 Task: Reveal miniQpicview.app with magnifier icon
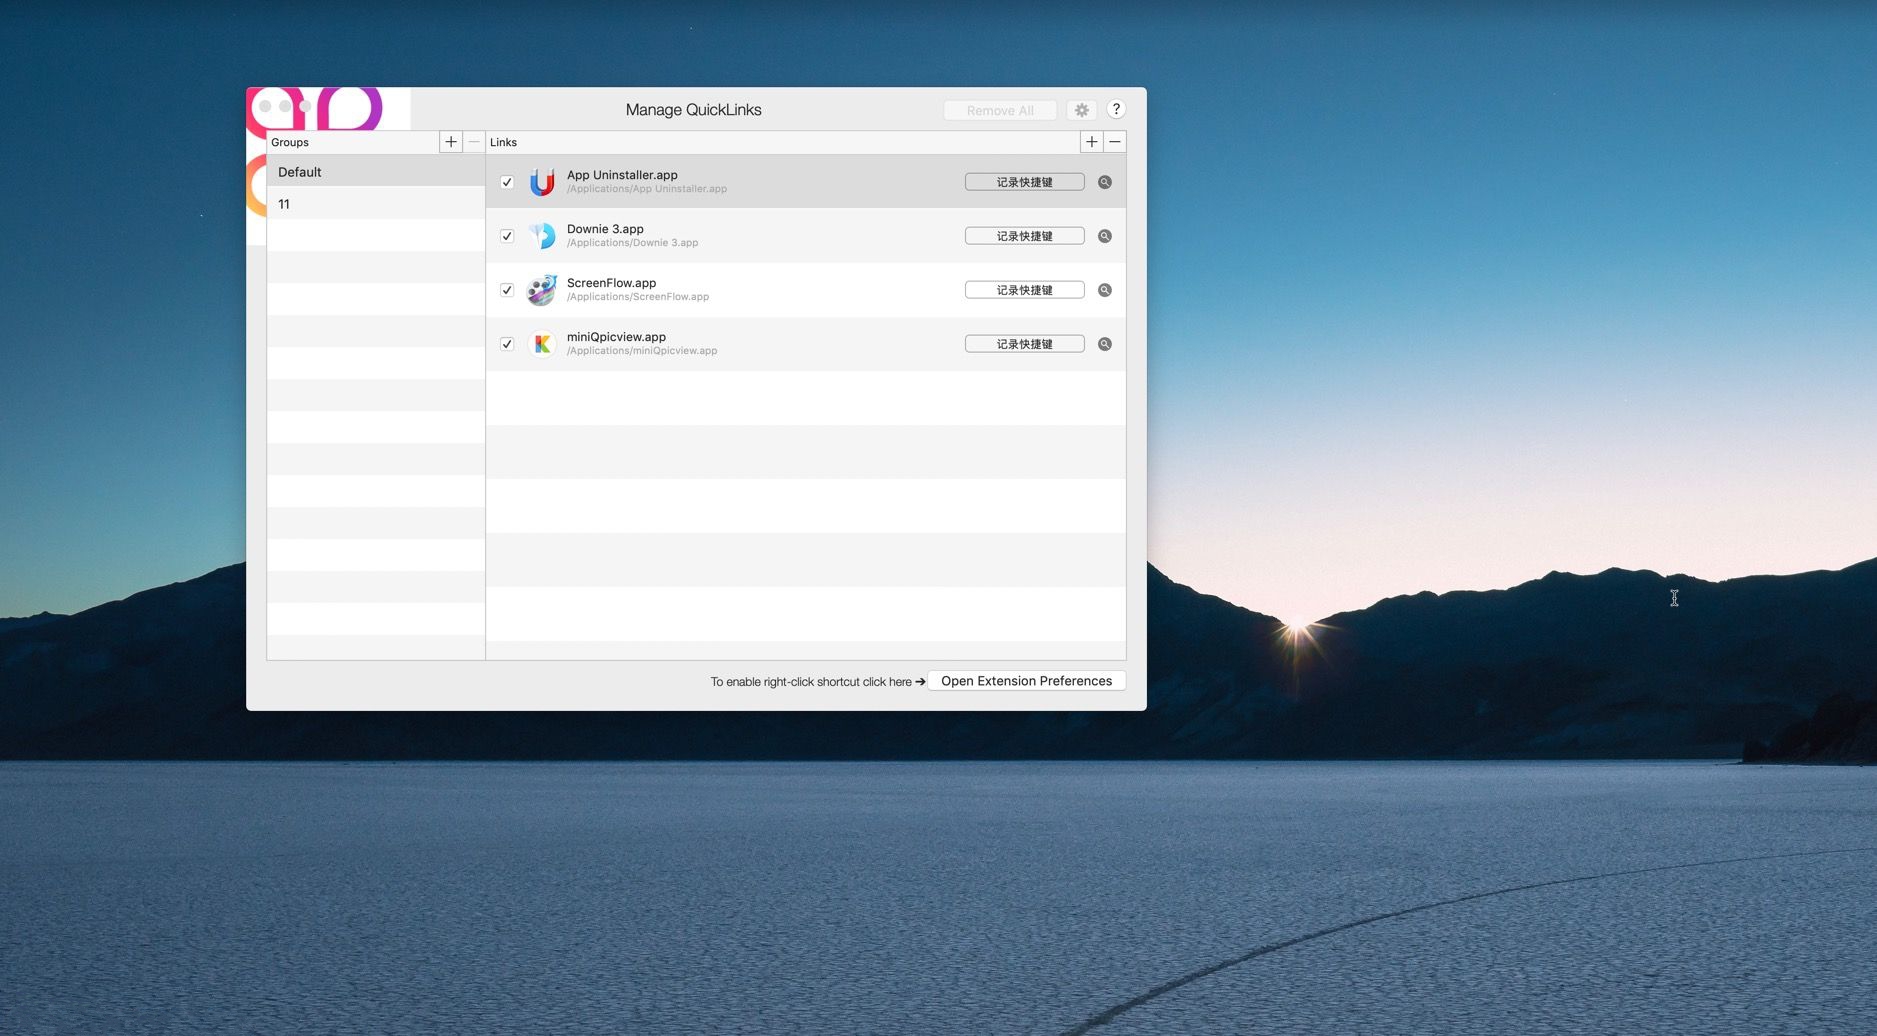pos(1105,344)
